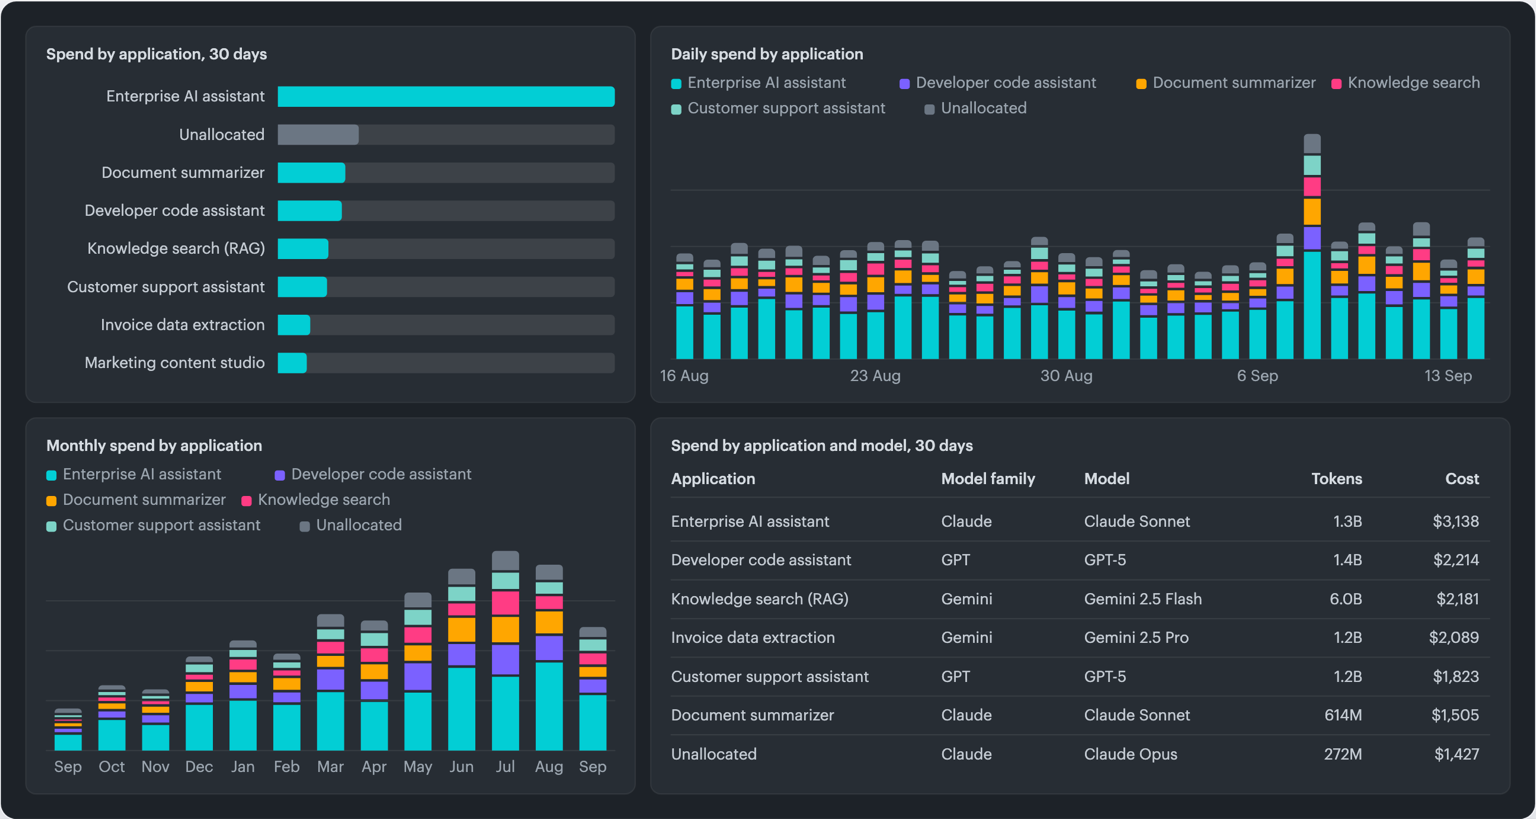Select the "$3,138" cost cell

tap(1456, 521)
